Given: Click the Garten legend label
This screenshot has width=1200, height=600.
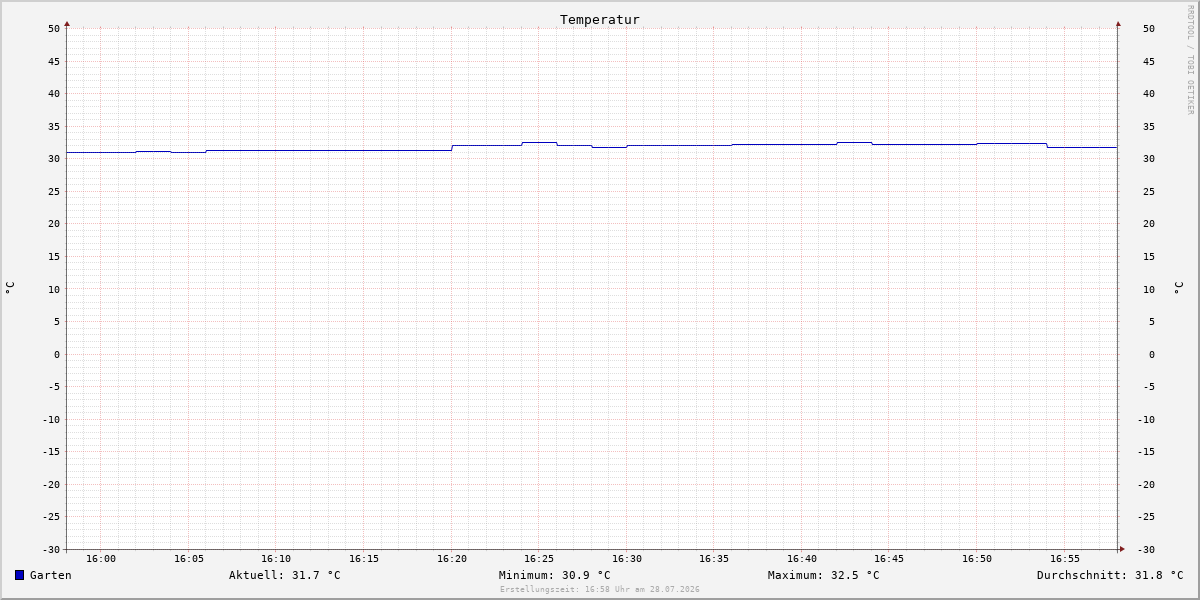Looking at the screenshot, I should [x=51, y=575].
